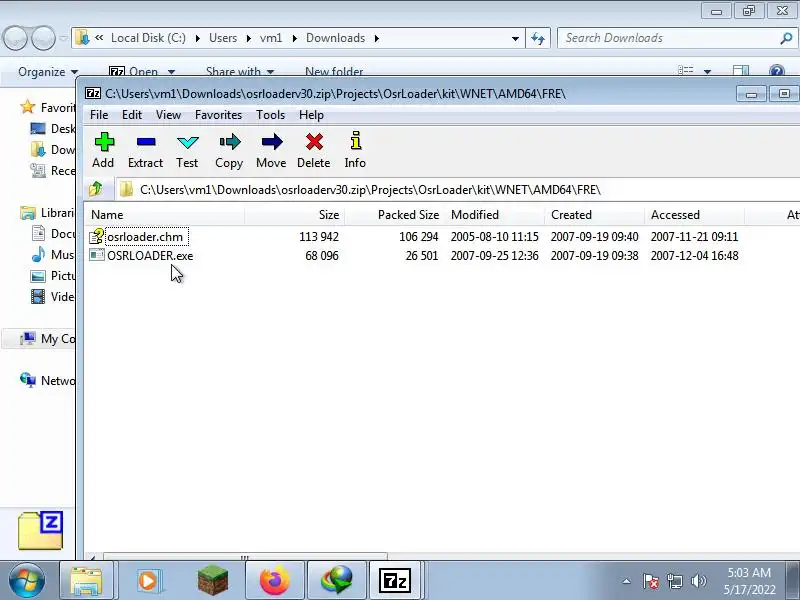Screen dimensions: 800x600
Task: Select Recent Places in Explorer sidebar
Action: point(53,170)
